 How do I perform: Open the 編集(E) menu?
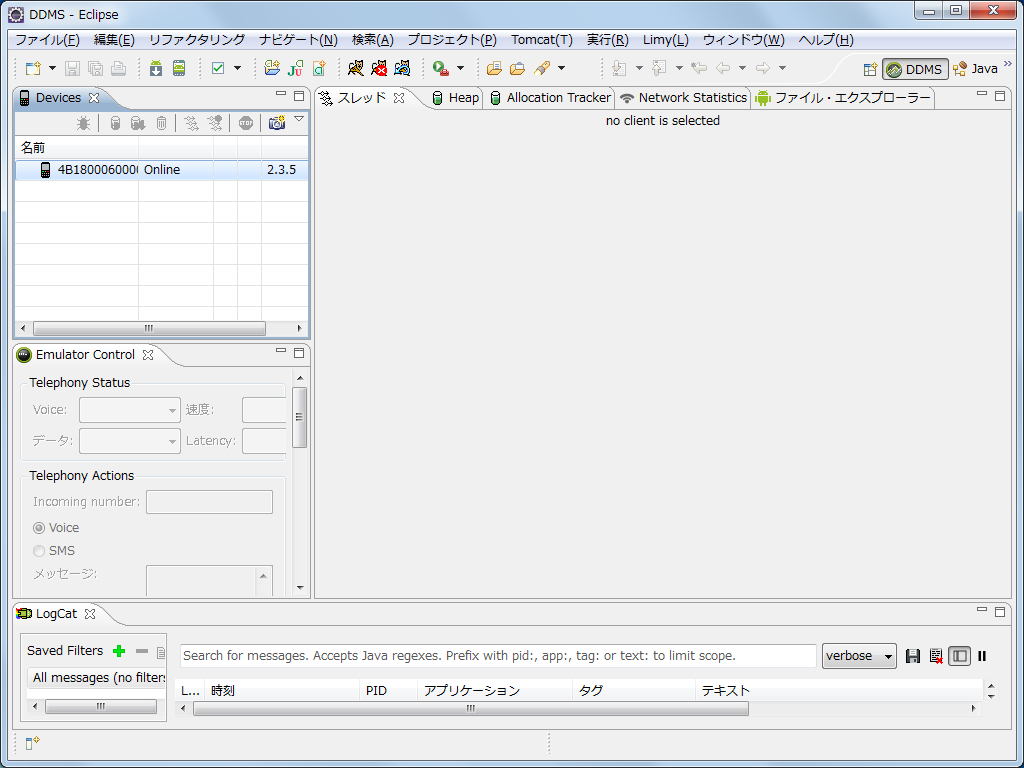coord(114,40)
